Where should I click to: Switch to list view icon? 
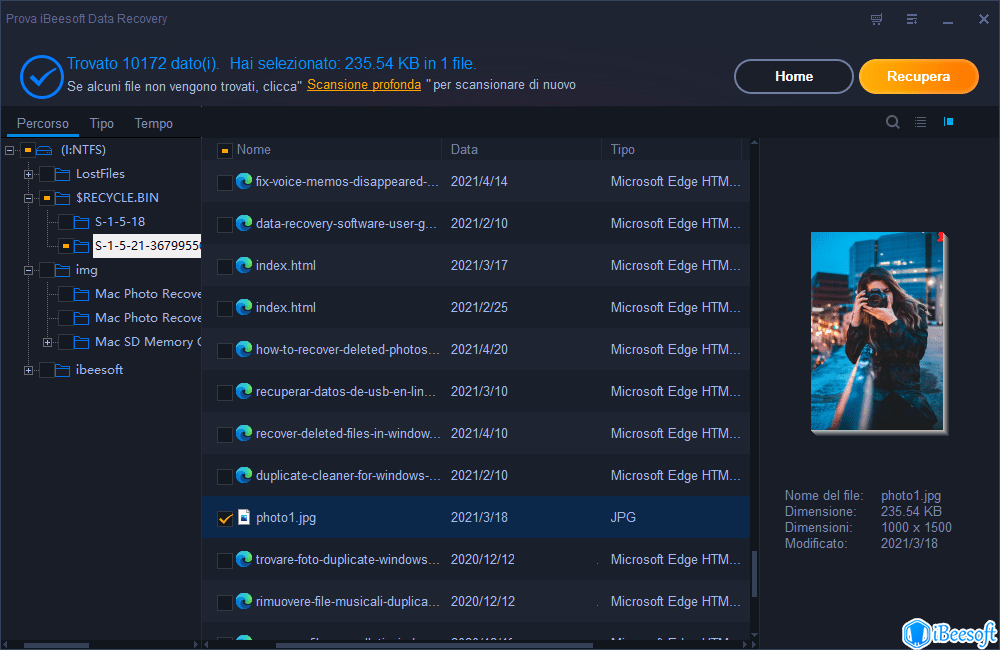[921, 122]
